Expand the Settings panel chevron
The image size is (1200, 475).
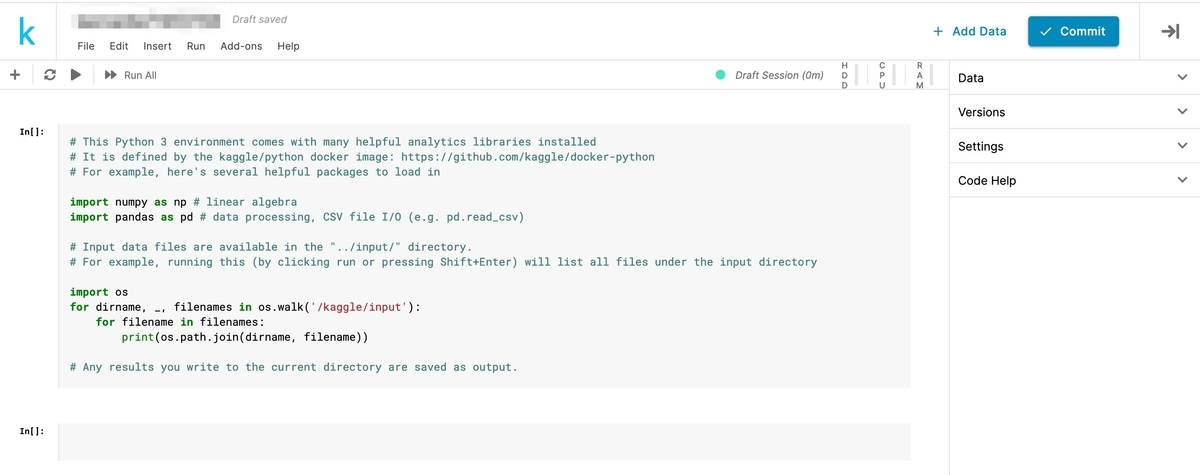coord(1183,146)
